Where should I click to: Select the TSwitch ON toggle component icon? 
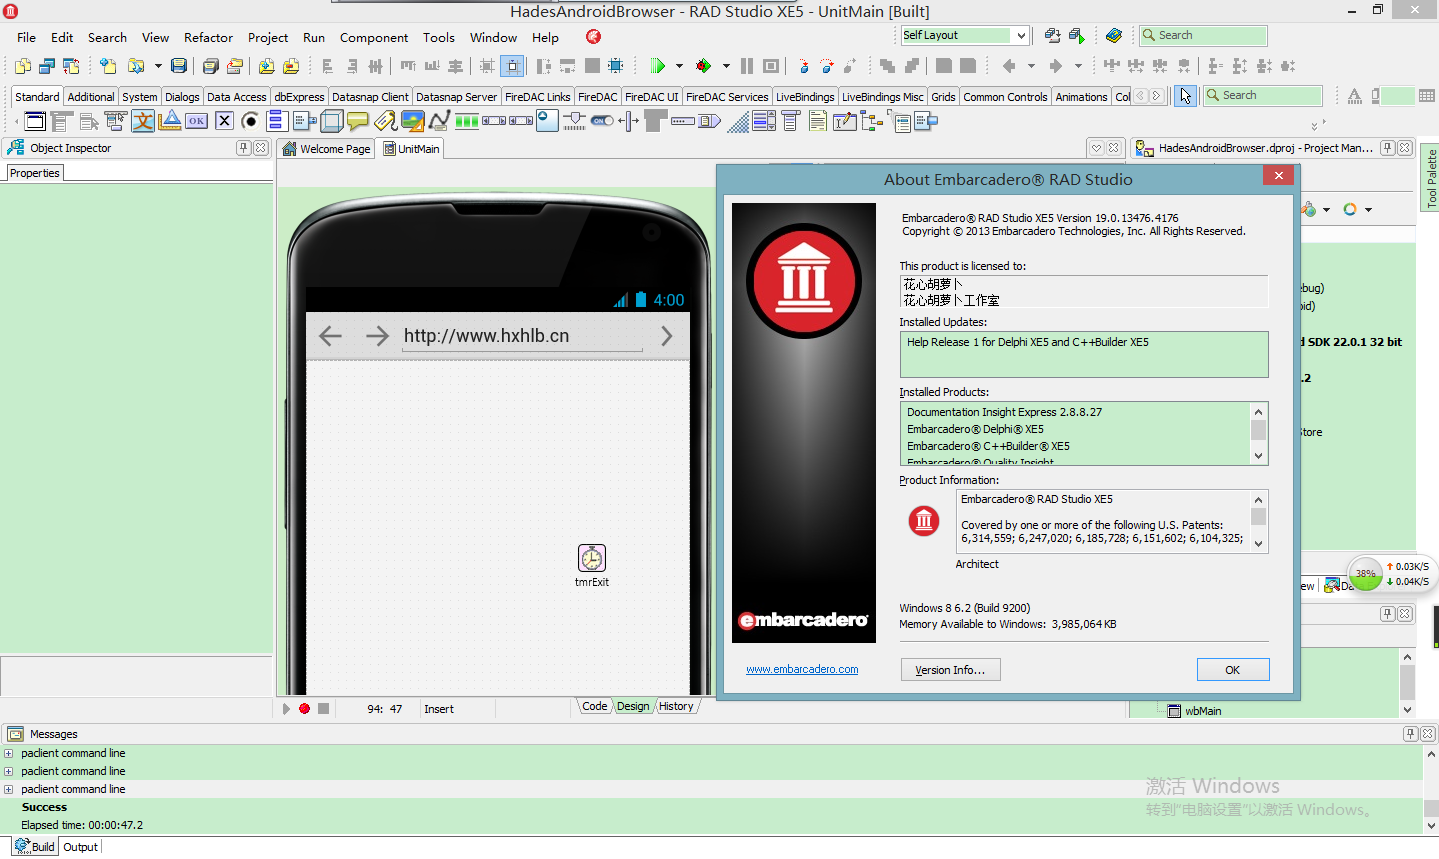click(602, 121)
